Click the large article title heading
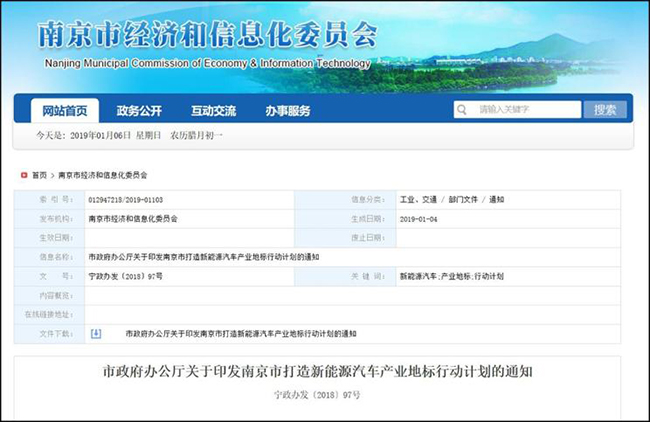This screenshot has width=650, height=422. pos(318,372)
